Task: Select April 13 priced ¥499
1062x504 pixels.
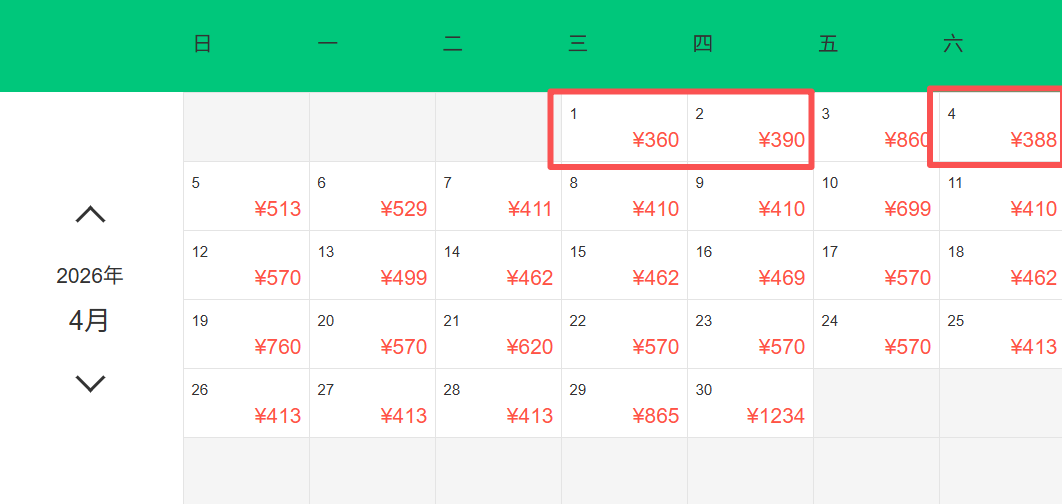Action: [373, 266]
